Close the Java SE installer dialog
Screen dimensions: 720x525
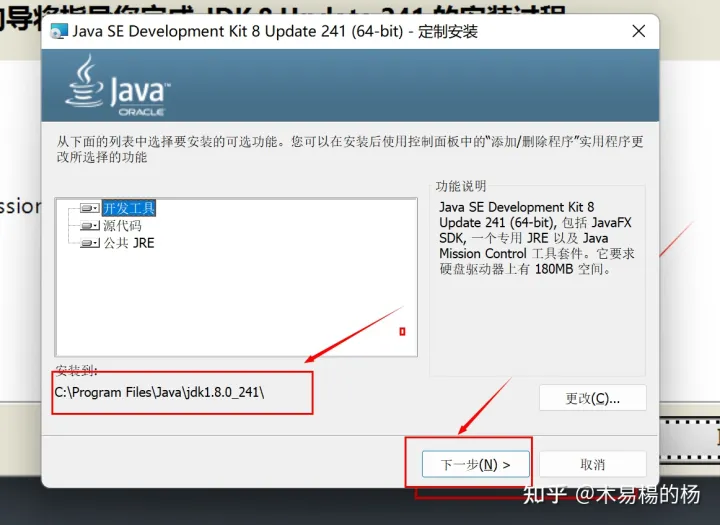click(x=639, y=31)
